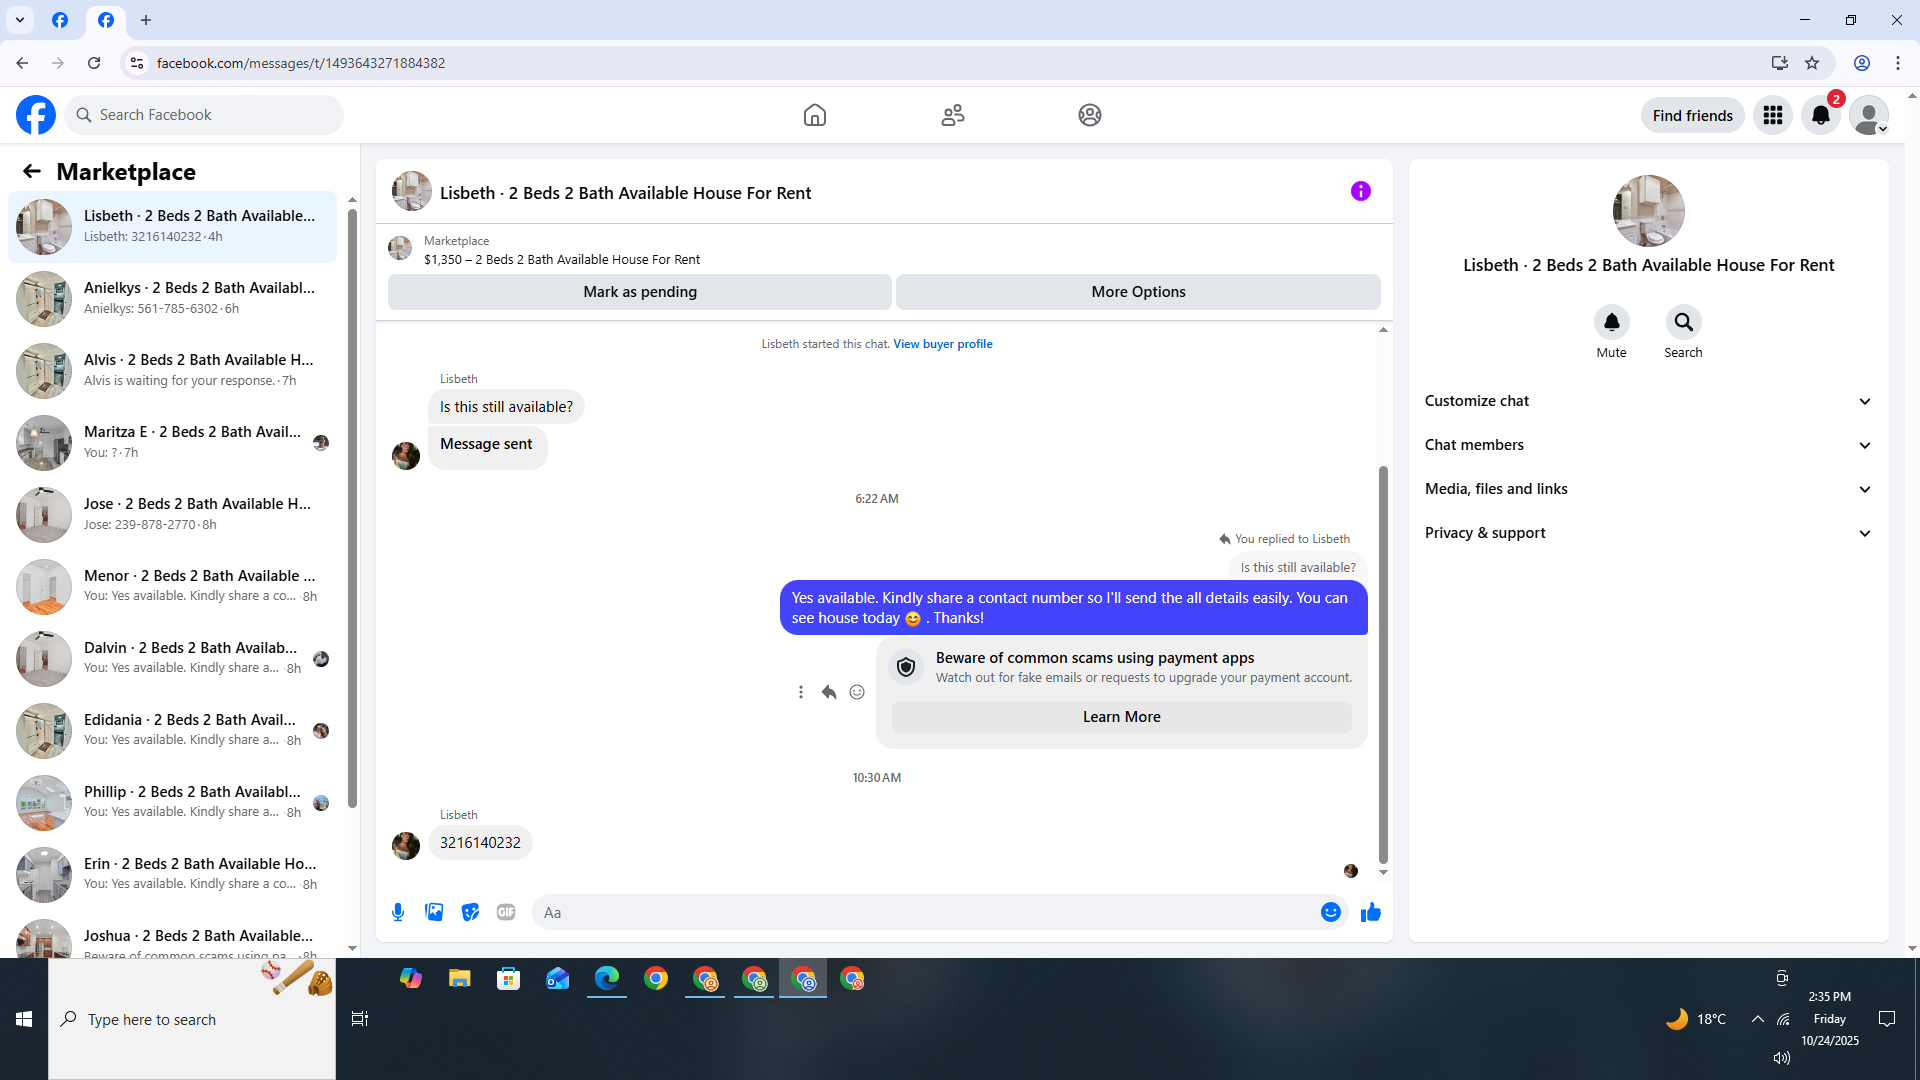This screenshot has height=1080, width=1920.
Task: Open conversation information purple icon
Action: [1361, 191]
